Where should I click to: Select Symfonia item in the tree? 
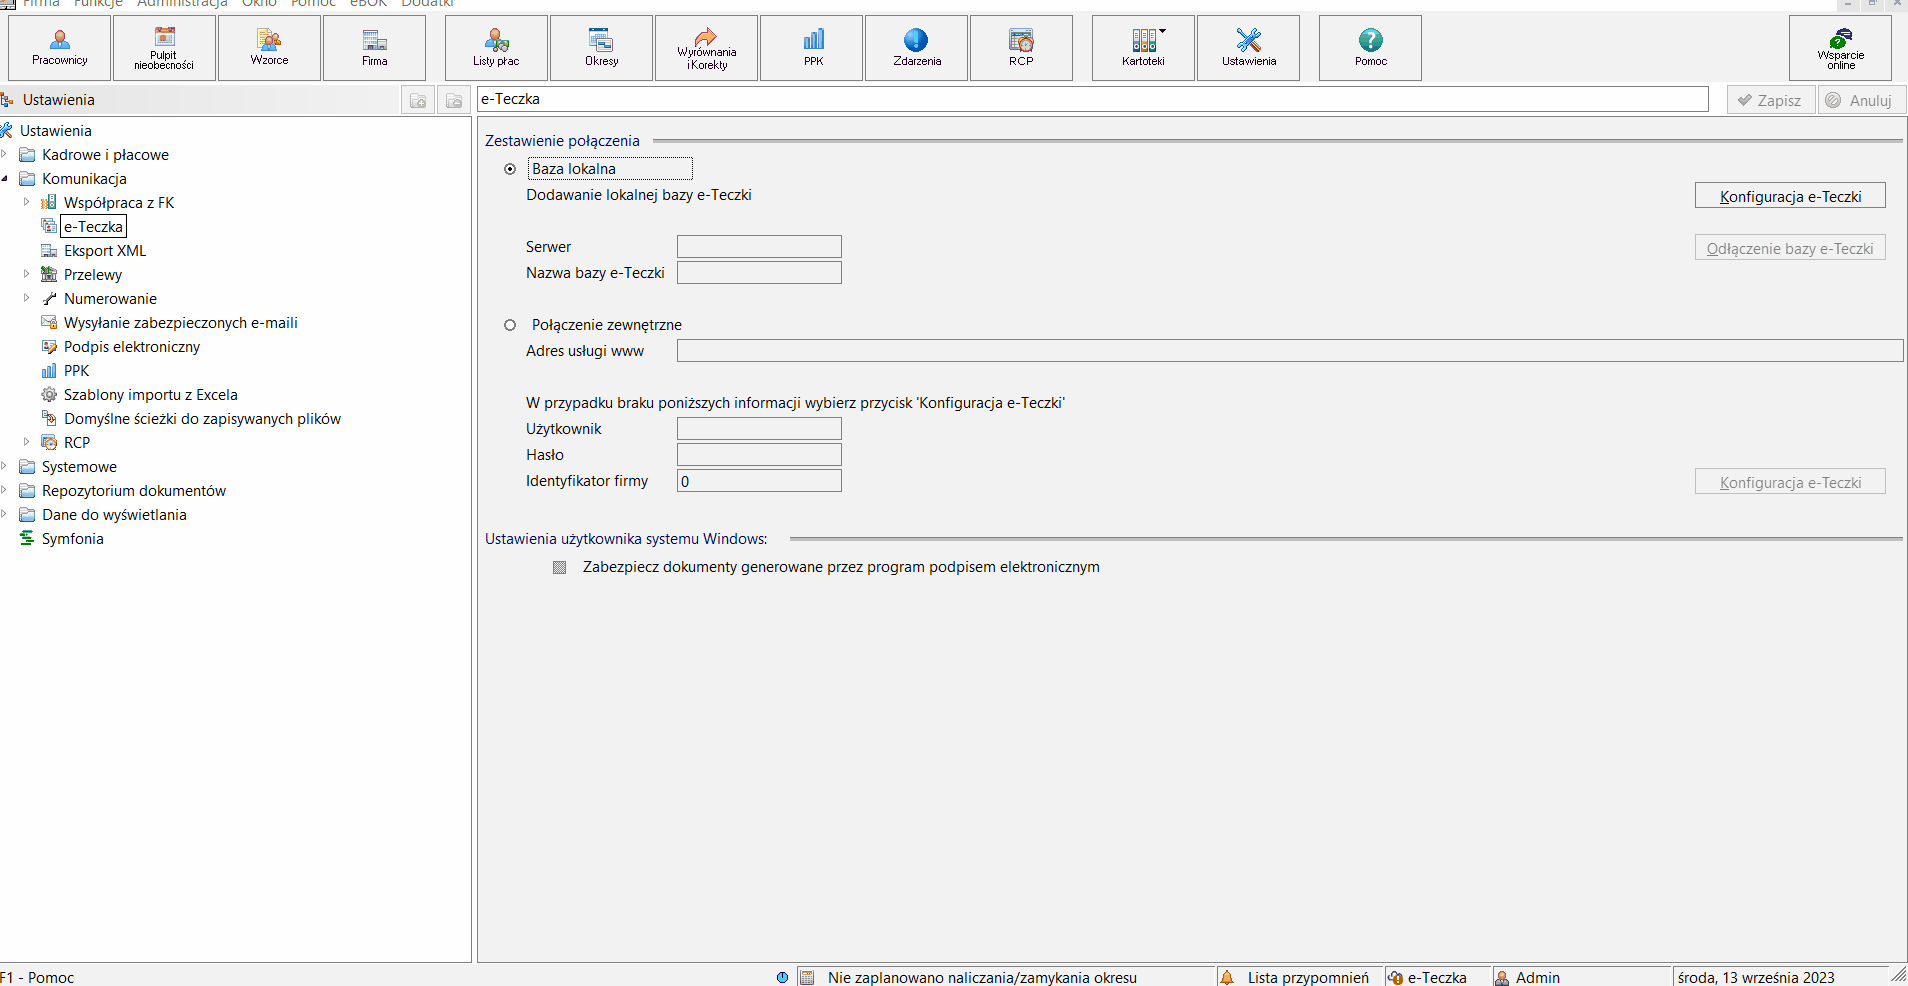tap(73, 539)
